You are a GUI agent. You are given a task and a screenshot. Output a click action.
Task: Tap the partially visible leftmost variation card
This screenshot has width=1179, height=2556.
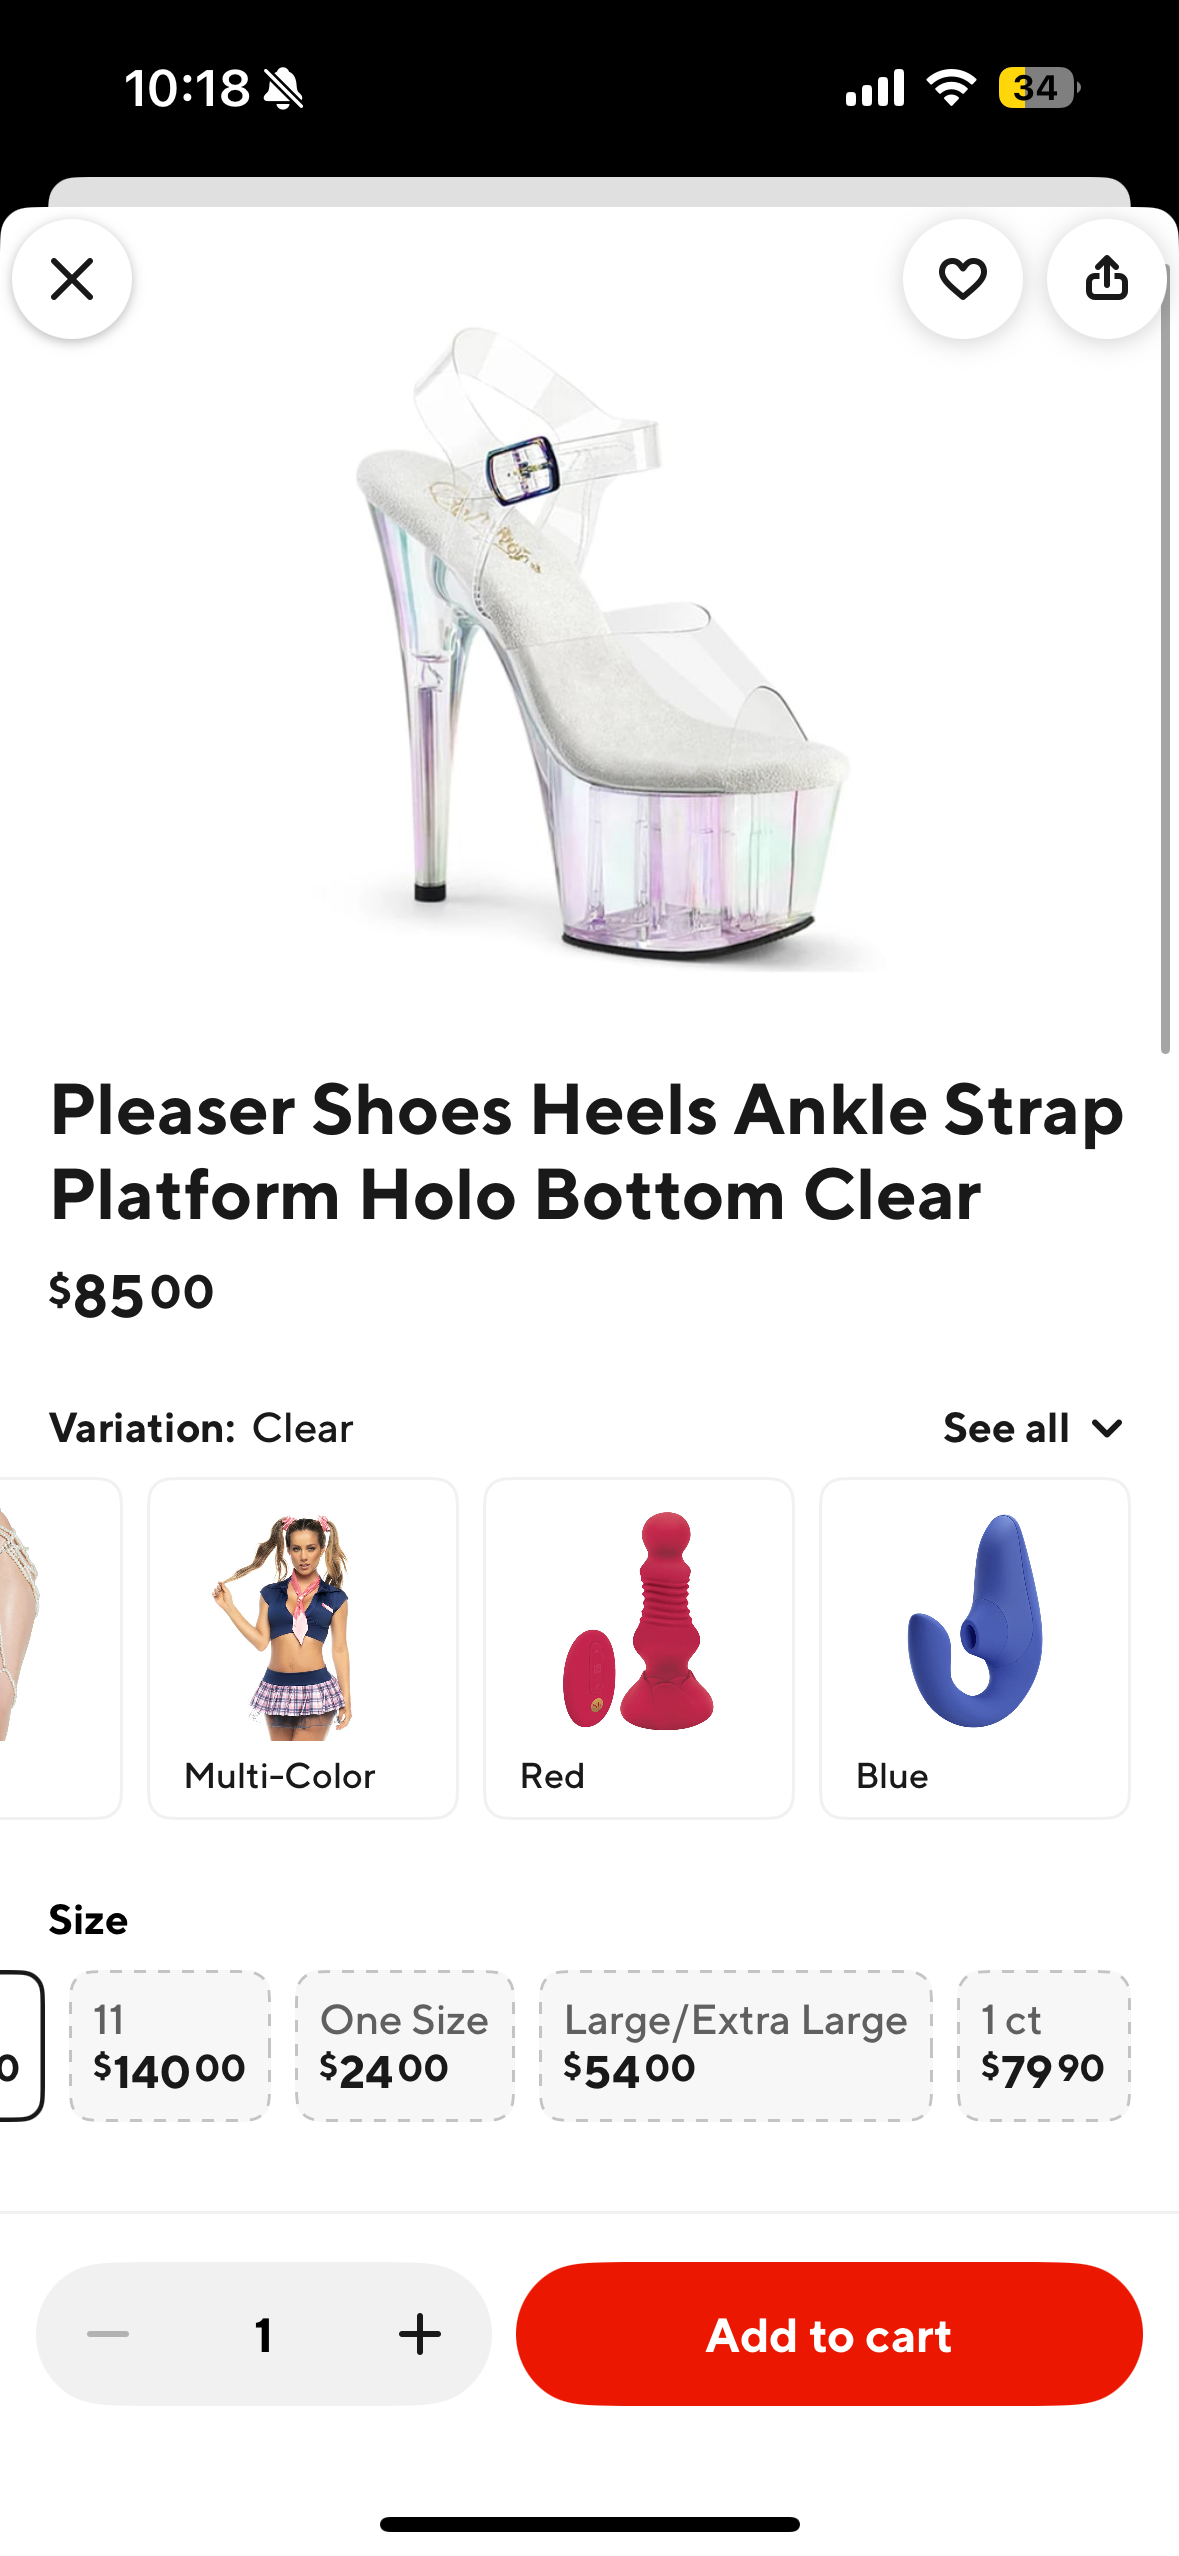(60, 1648)
